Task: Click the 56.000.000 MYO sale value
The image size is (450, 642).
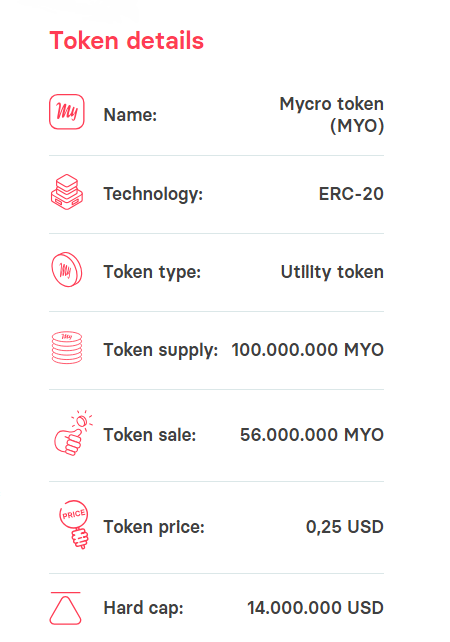Action: tap(312, 434)
